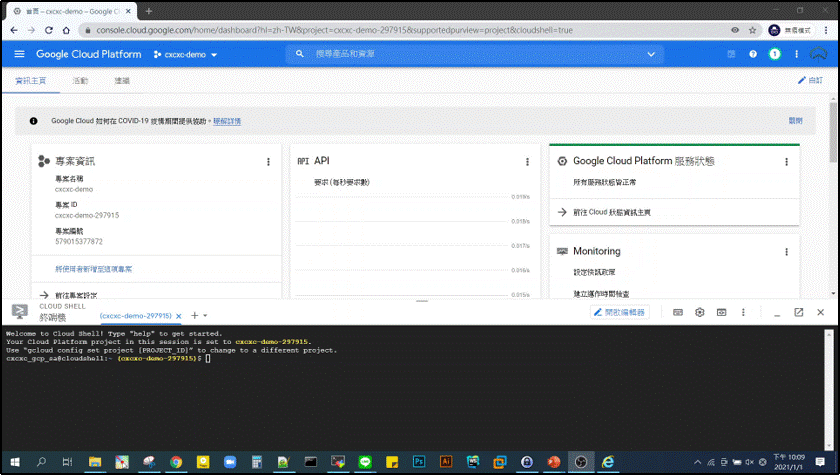
Task: Expand the cxcxc-demo project selector
Action: pos(186,54)
